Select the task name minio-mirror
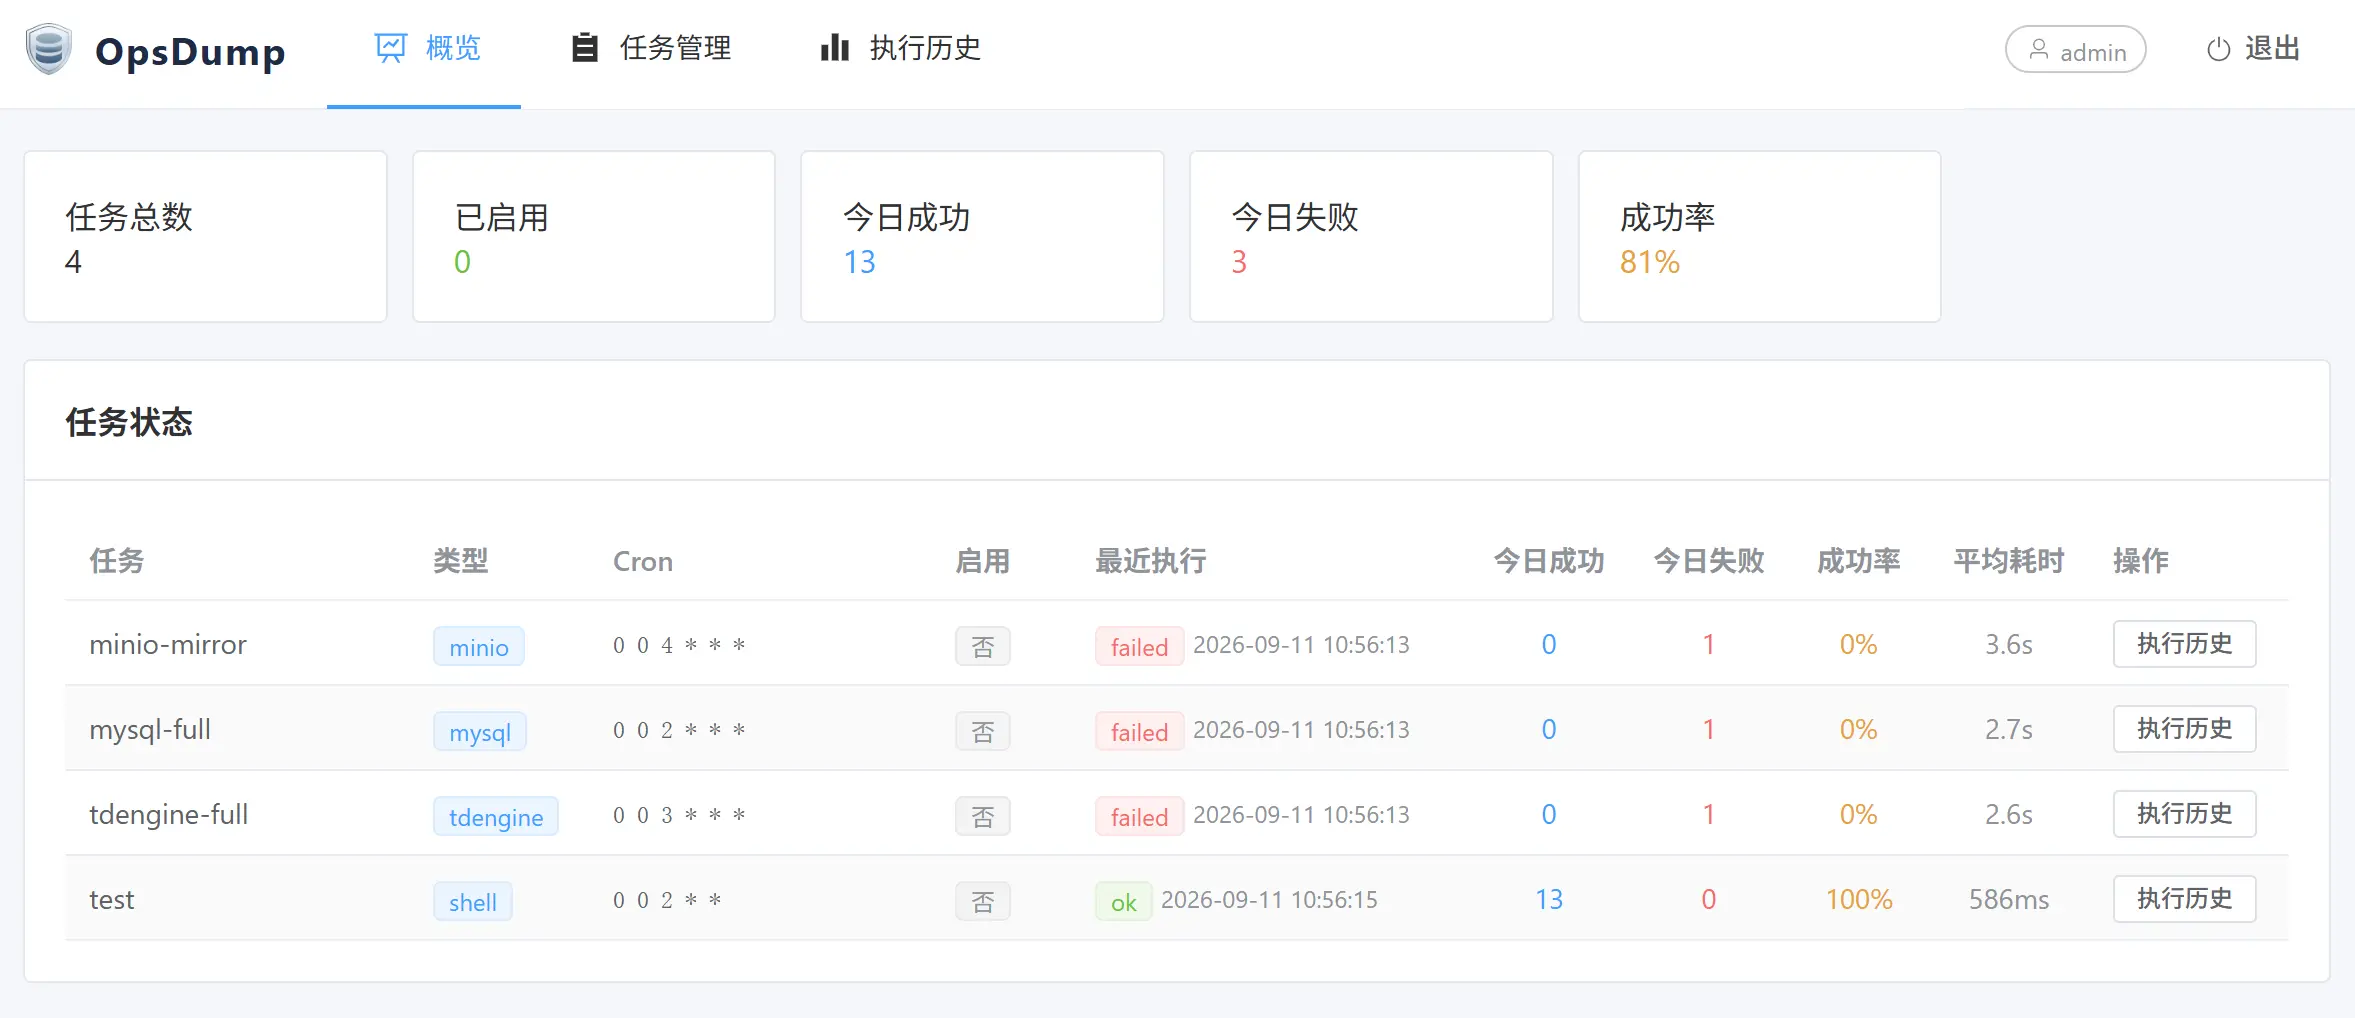The height and width of the screenshot is (1018, 2355). (168, 644)
